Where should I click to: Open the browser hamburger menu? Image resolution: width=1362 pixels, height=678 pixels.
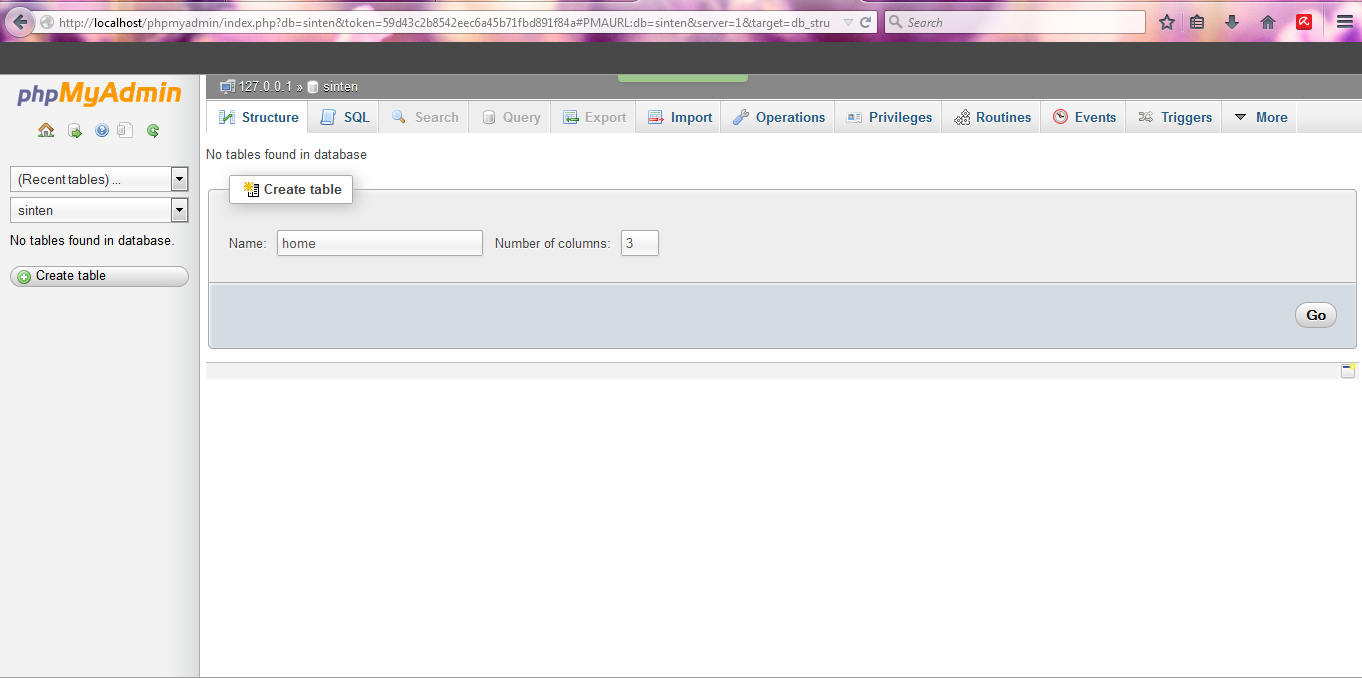click(x=1344, y=22)
